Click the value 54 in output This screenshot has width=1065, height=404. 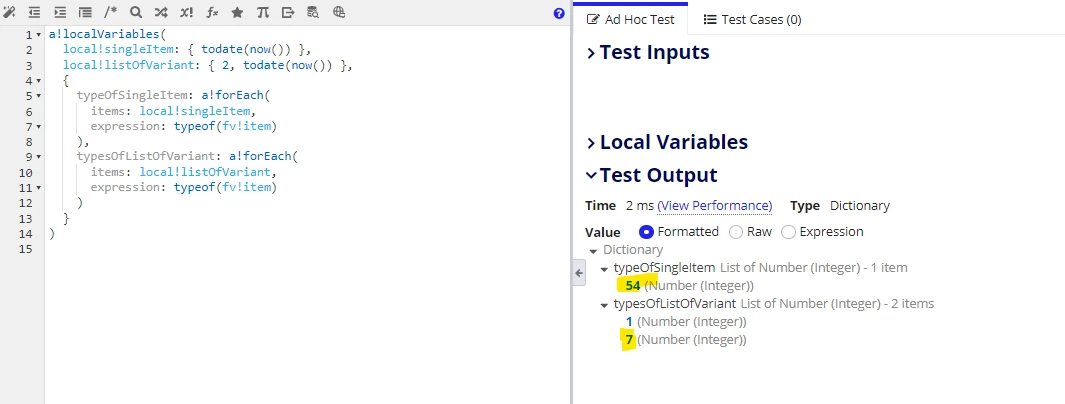point(633,286)
